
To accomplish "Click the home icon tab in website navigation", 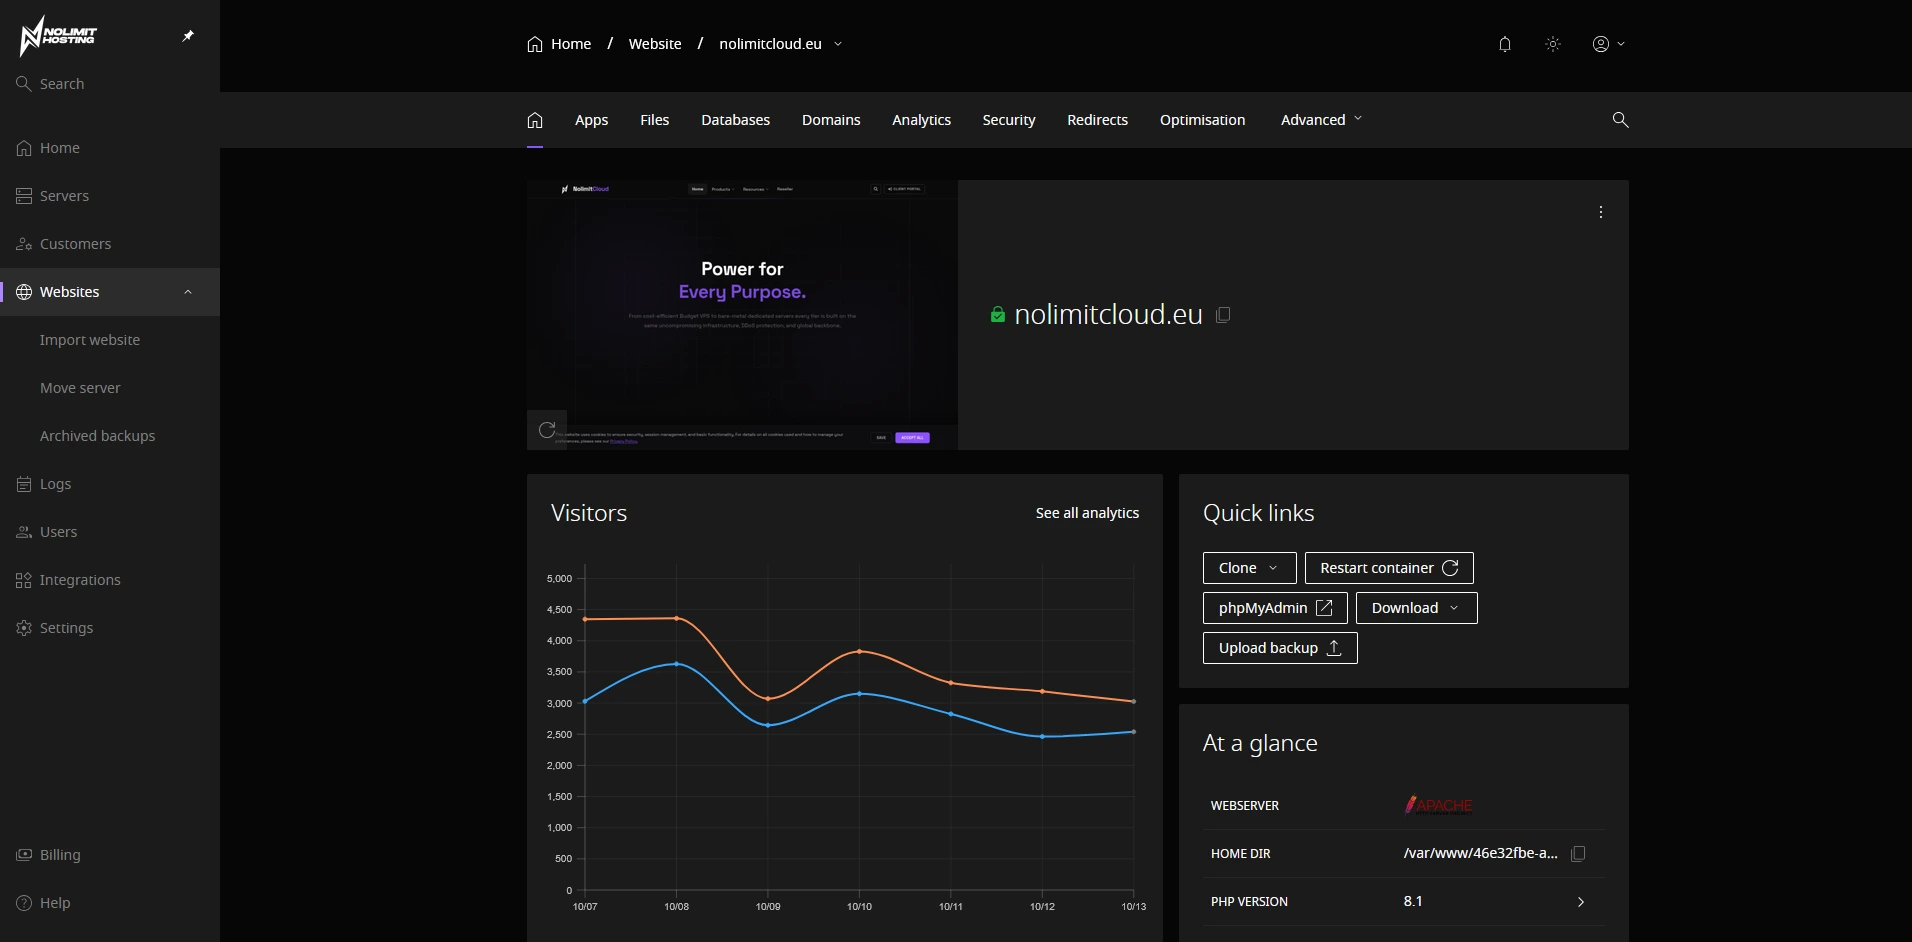I will [535, 120].
